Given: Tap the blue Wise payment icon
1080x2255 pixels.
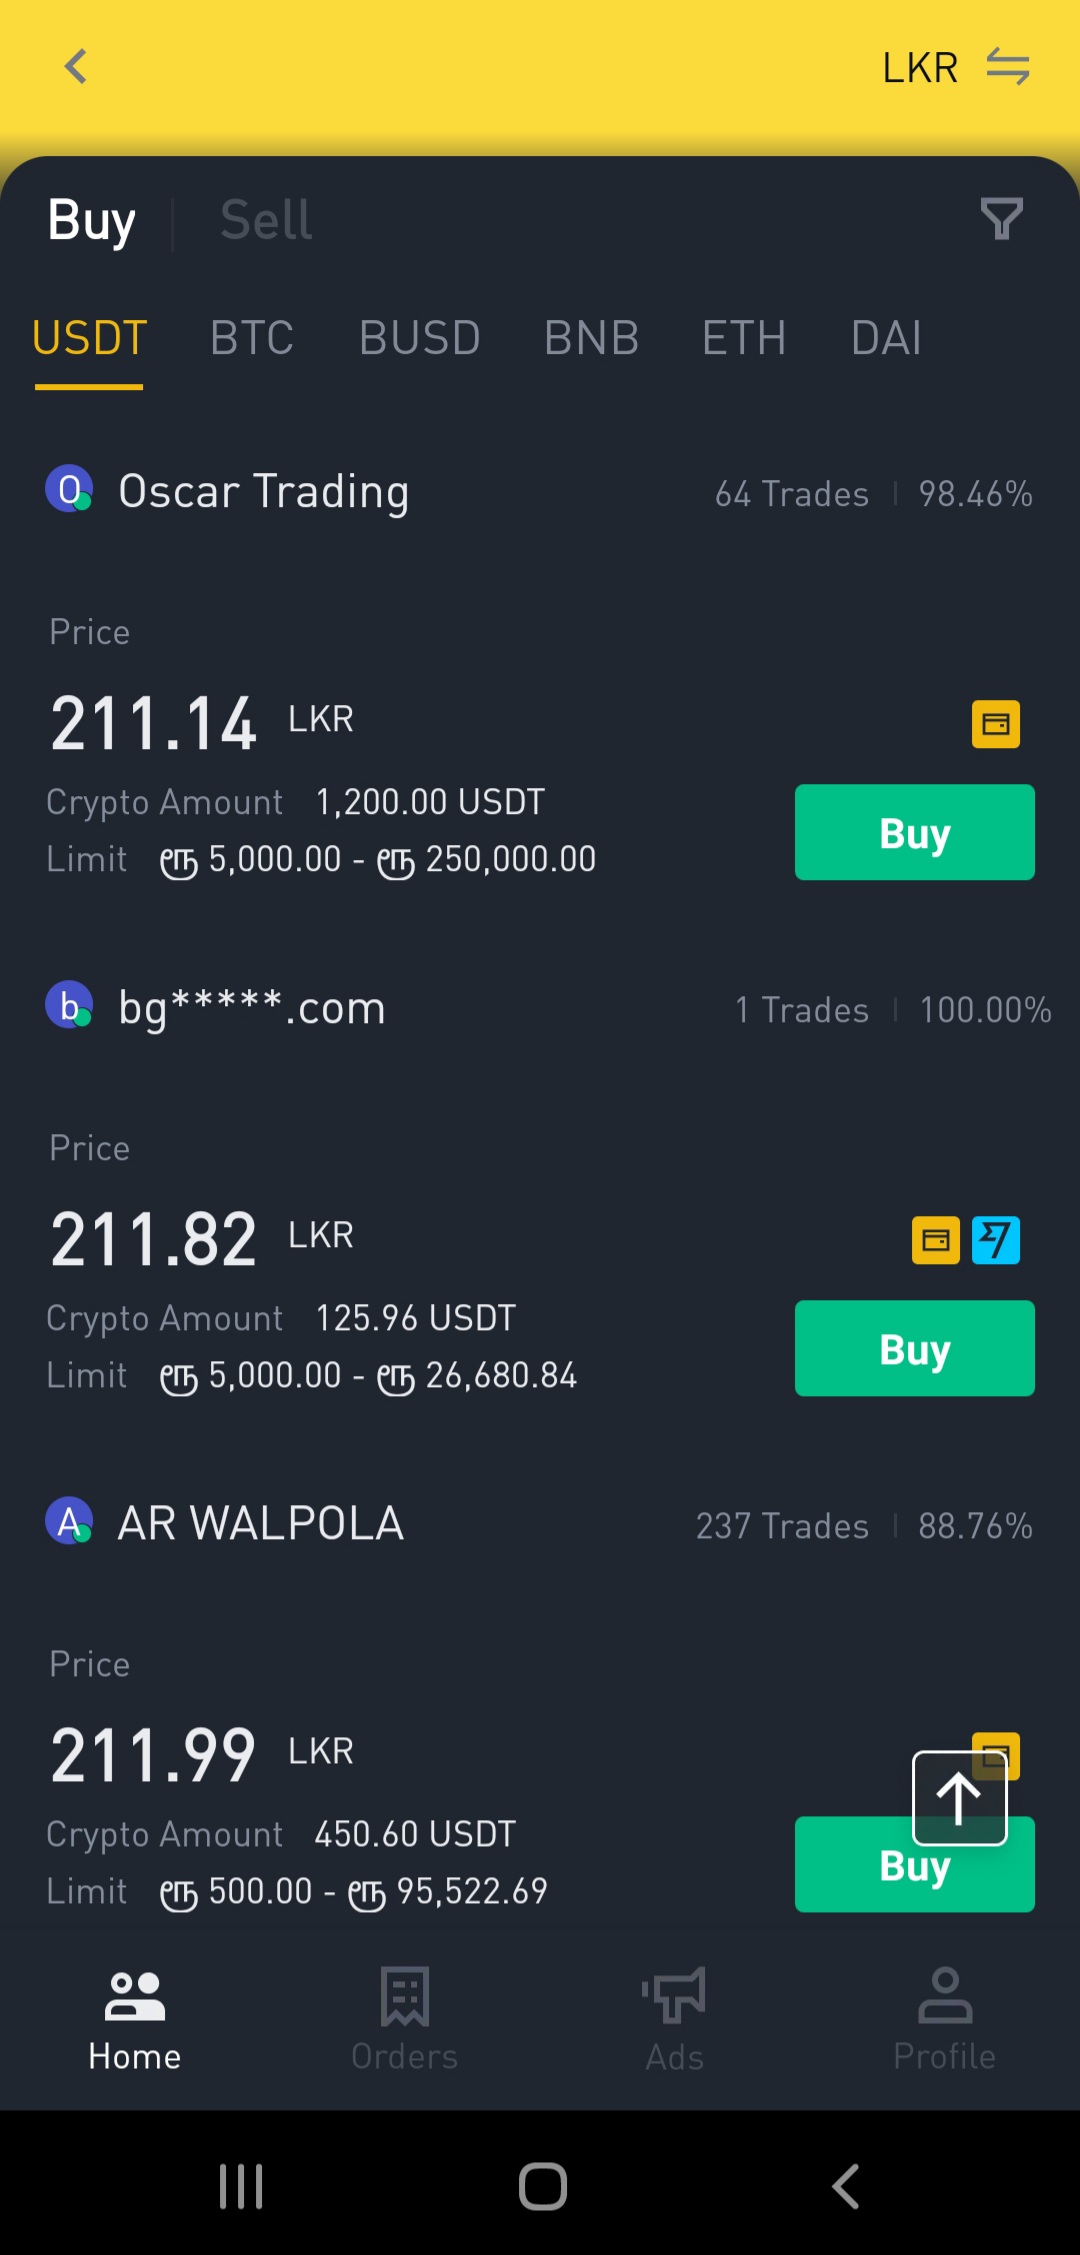Looking at the screenshot, I should (996, 1240).
